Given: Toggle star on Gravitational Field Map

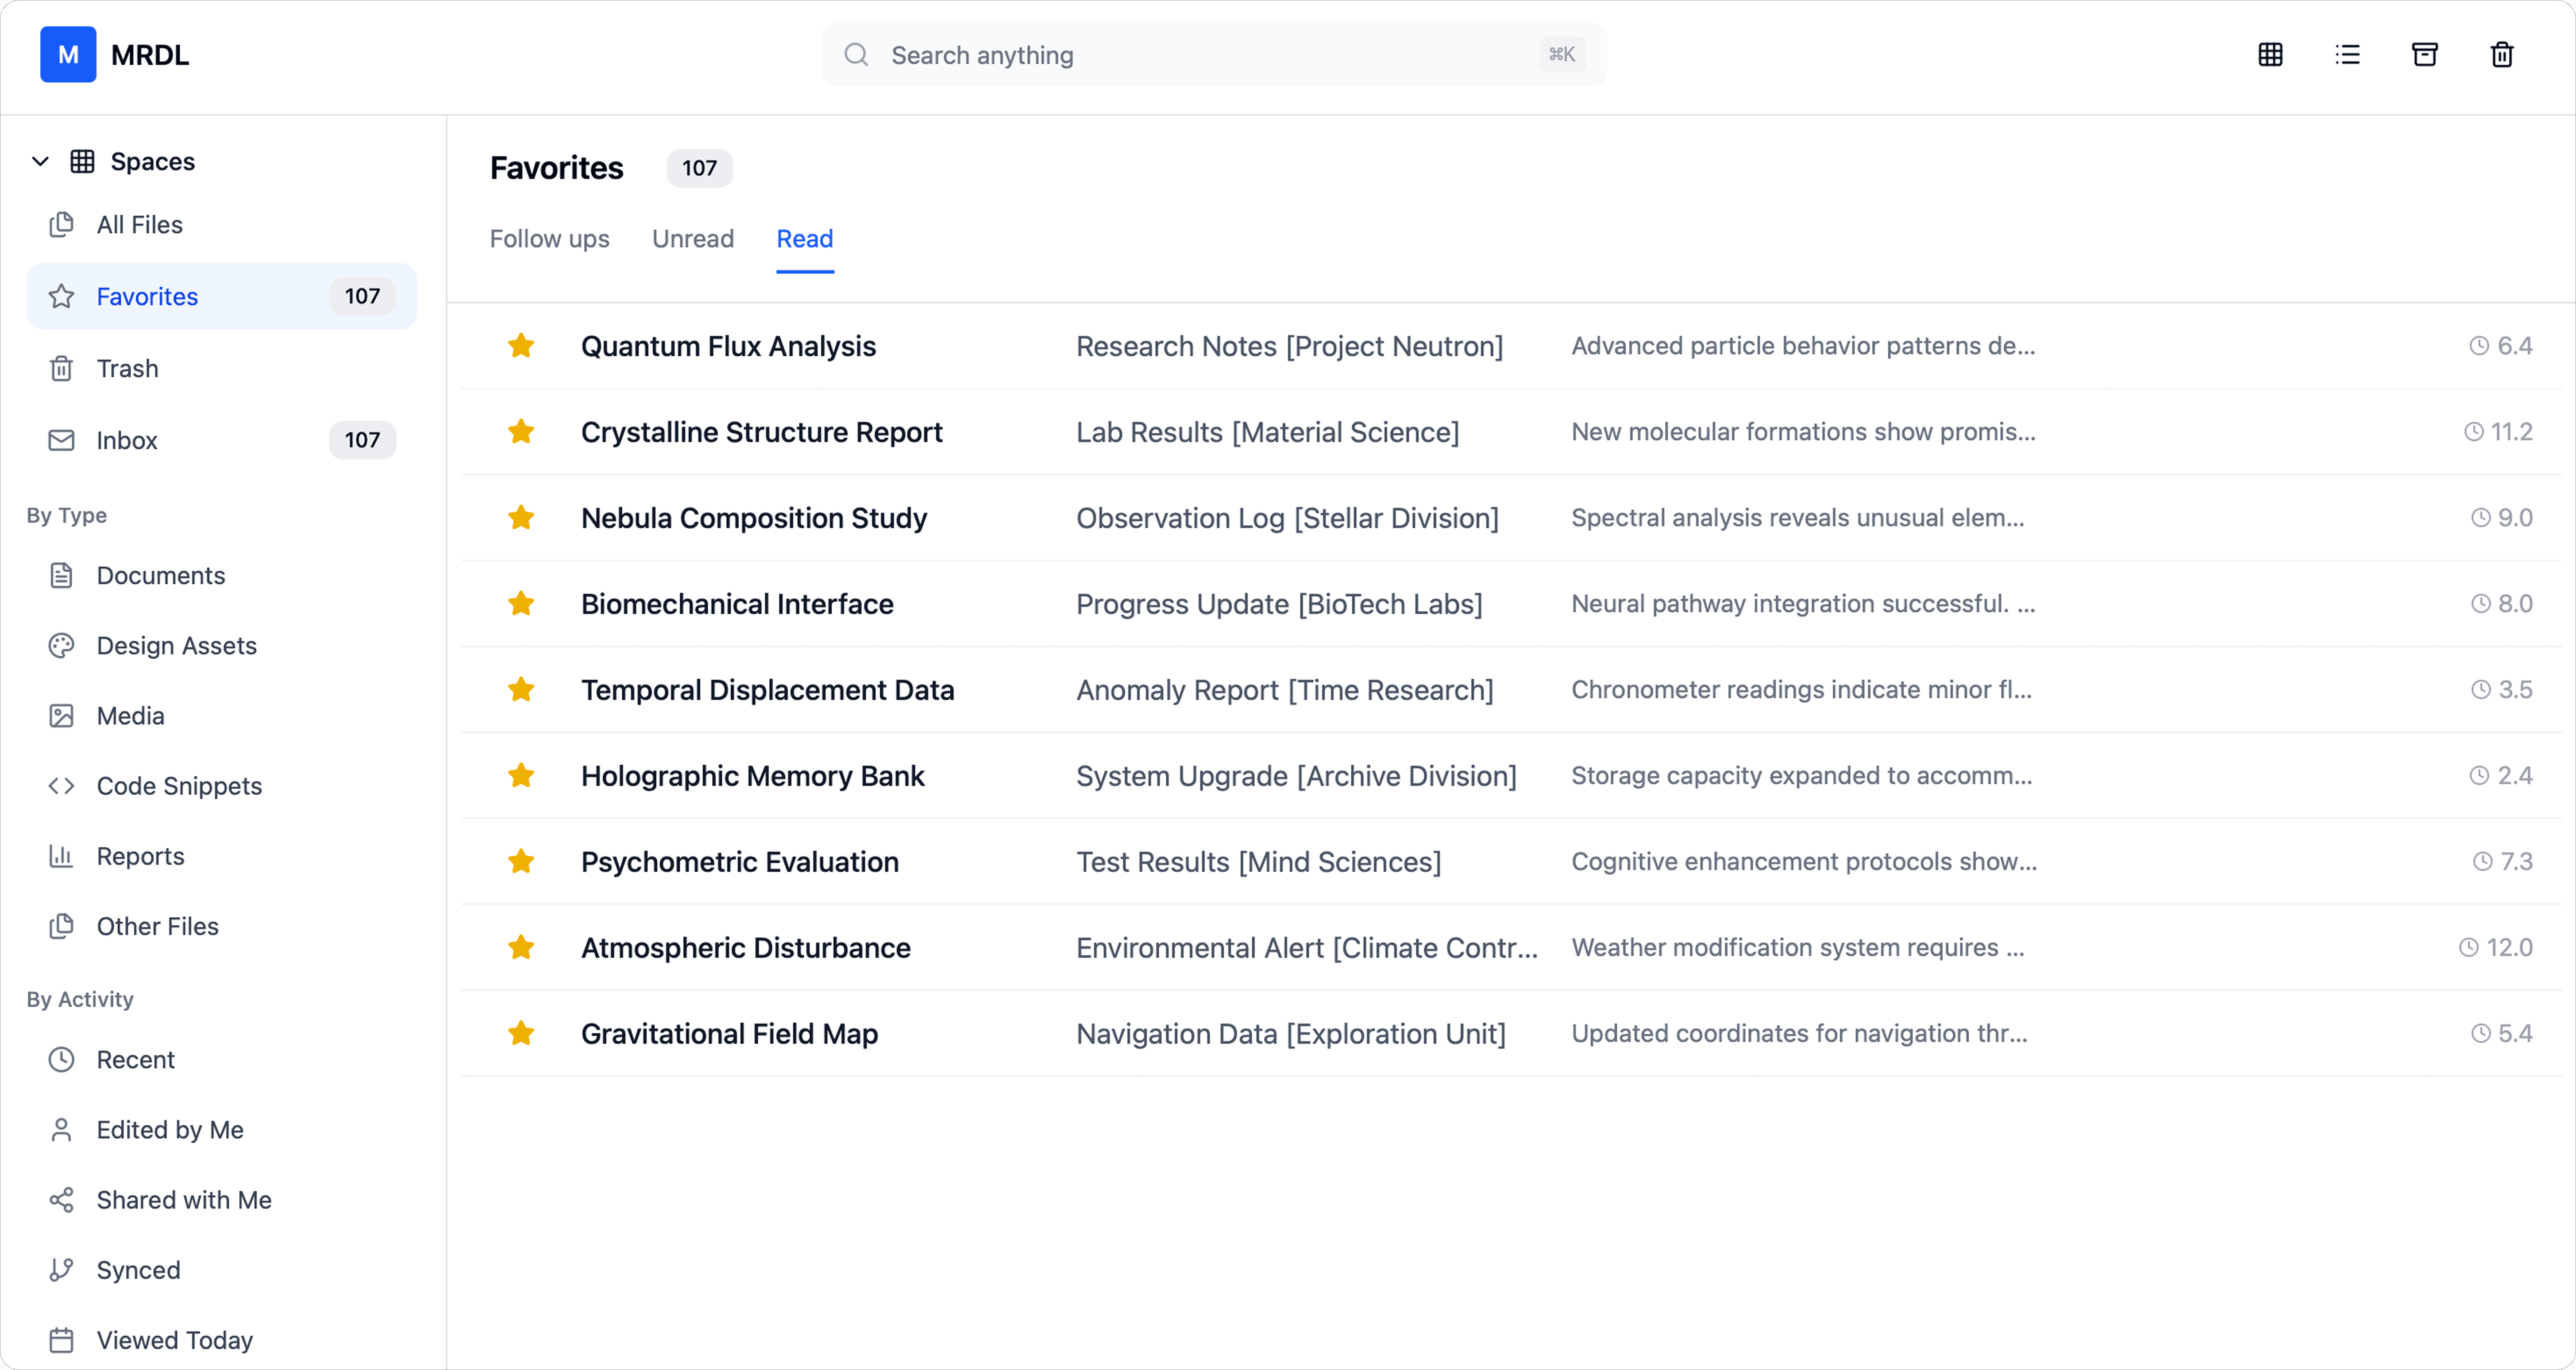Looking at the screenshot, I should 521,1034.
